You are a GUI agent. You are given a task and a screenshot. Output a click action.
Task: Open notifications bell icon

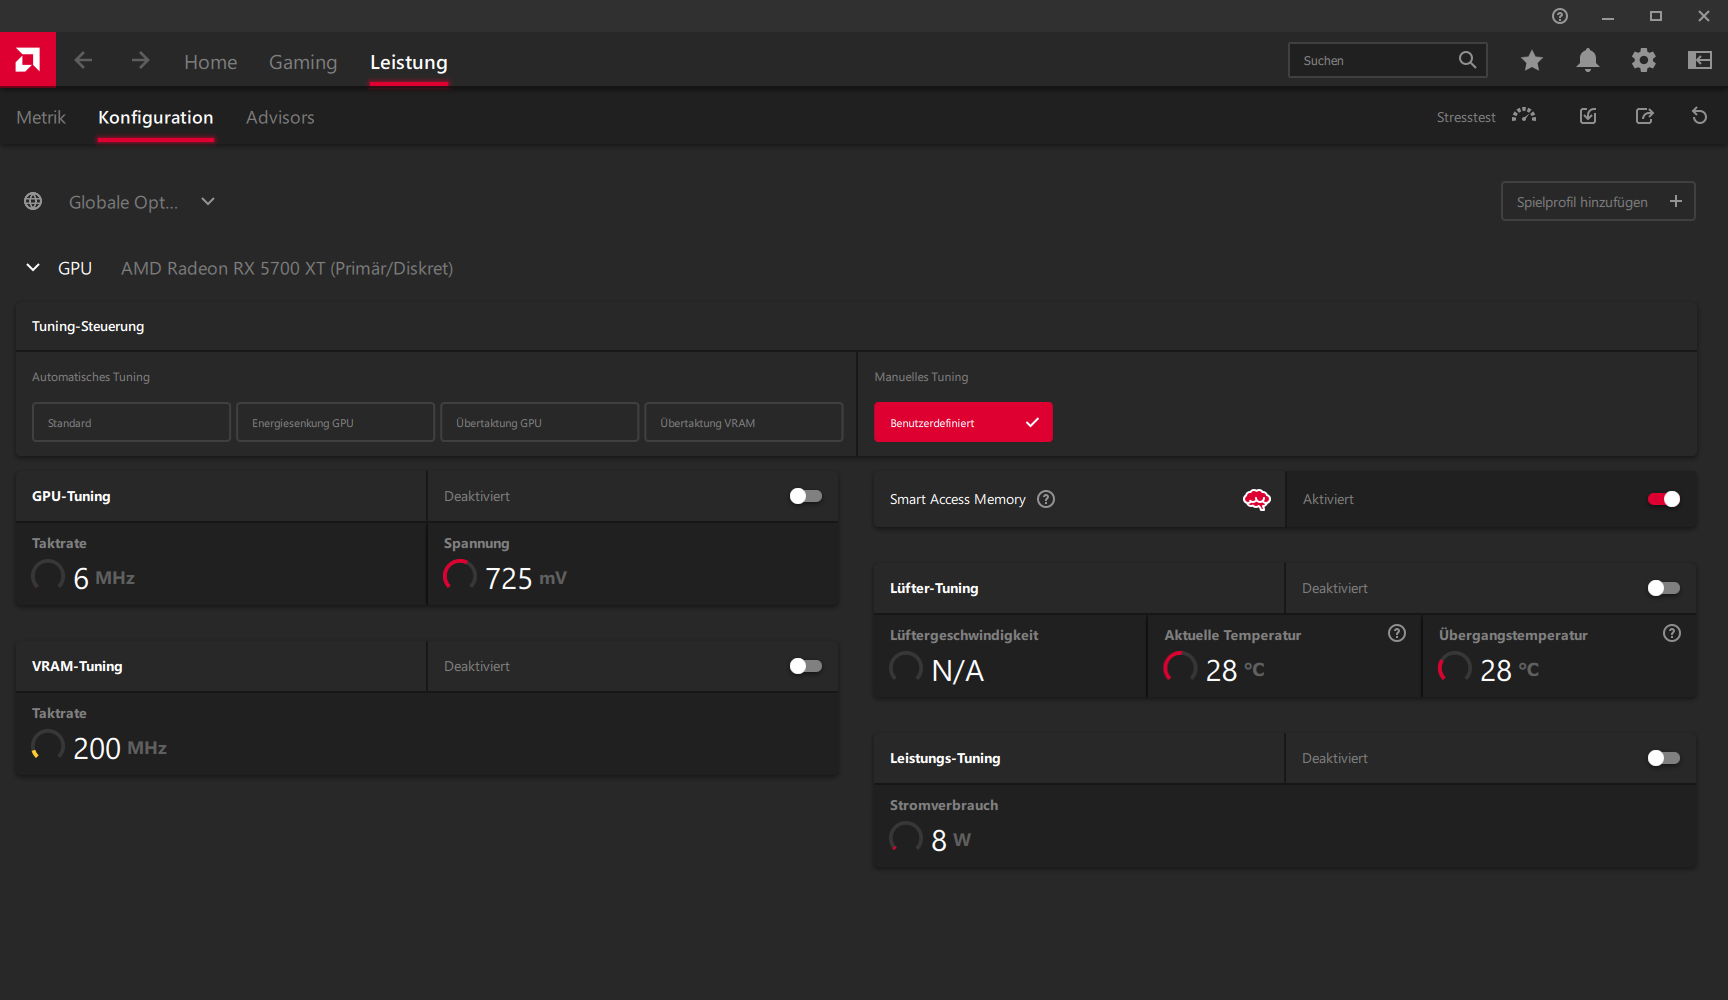click(1587, 61)
